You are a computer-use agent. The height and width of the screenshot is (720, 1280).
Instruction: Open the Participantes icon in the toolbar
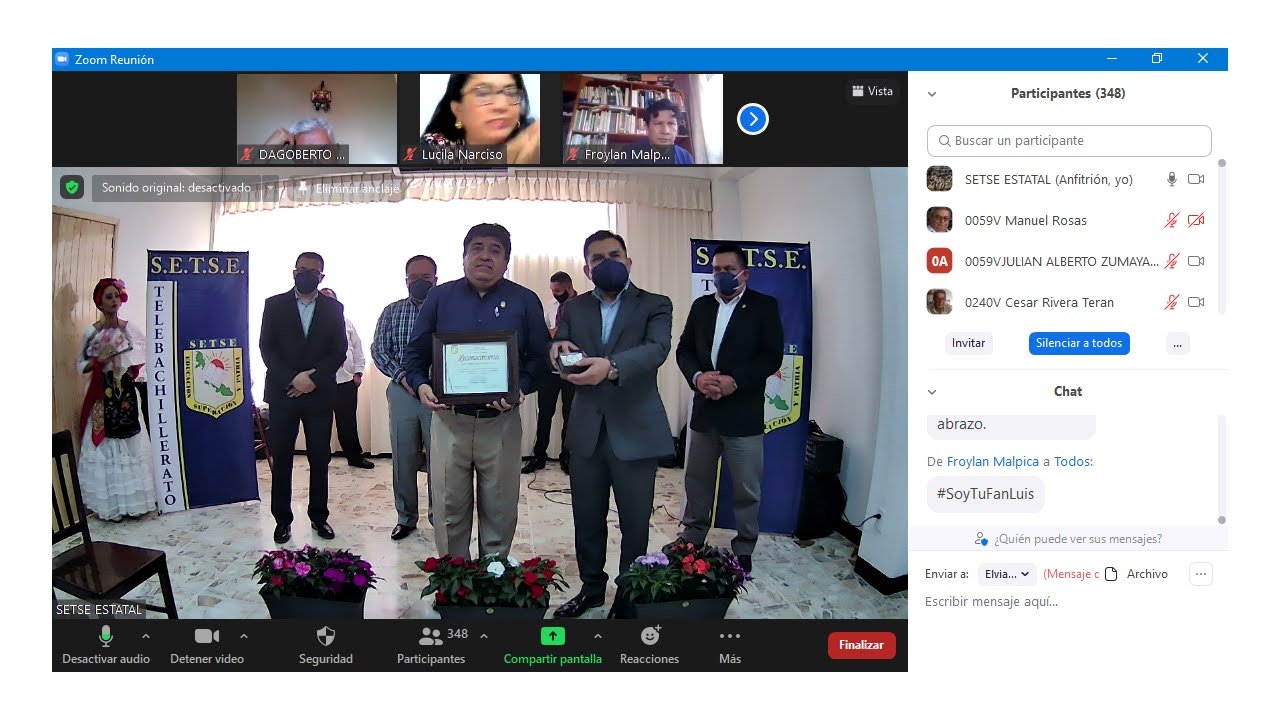click(431, 636)
